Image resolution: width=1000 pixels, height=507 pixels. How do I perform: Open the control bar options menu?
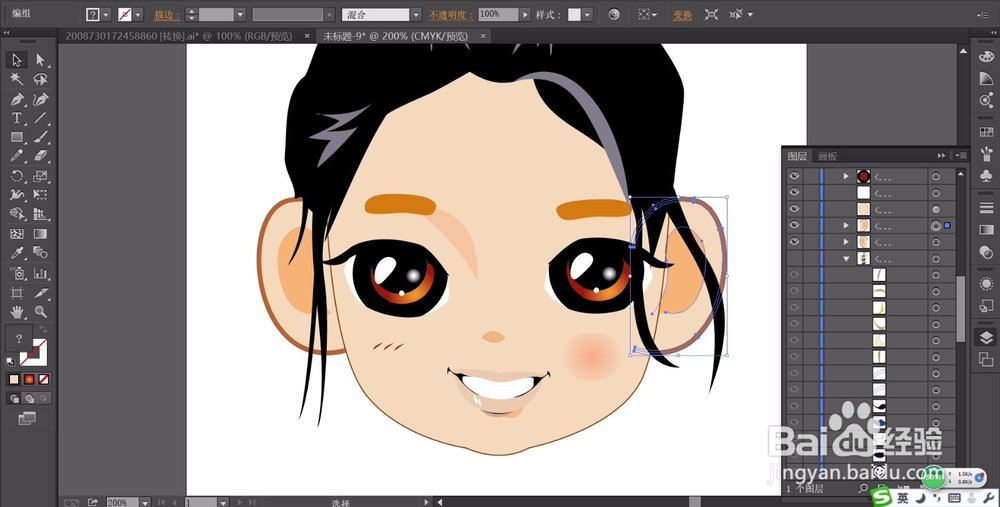pos(982,15)
